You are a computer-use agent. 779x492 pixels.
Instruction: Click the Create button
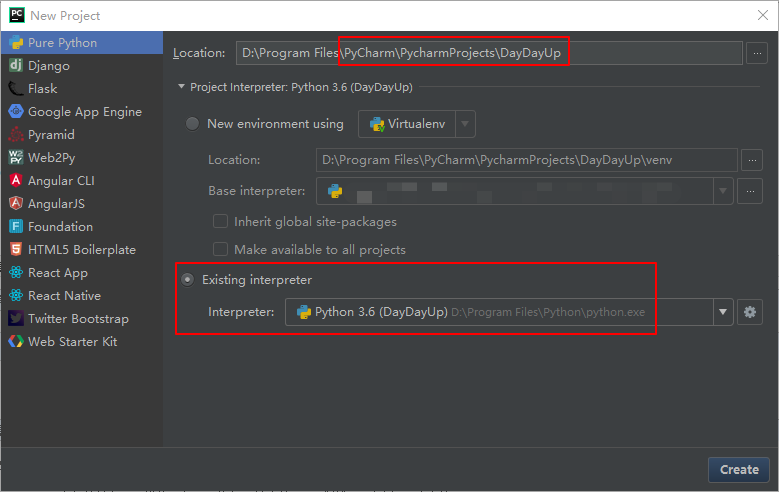tap(739, 470)
